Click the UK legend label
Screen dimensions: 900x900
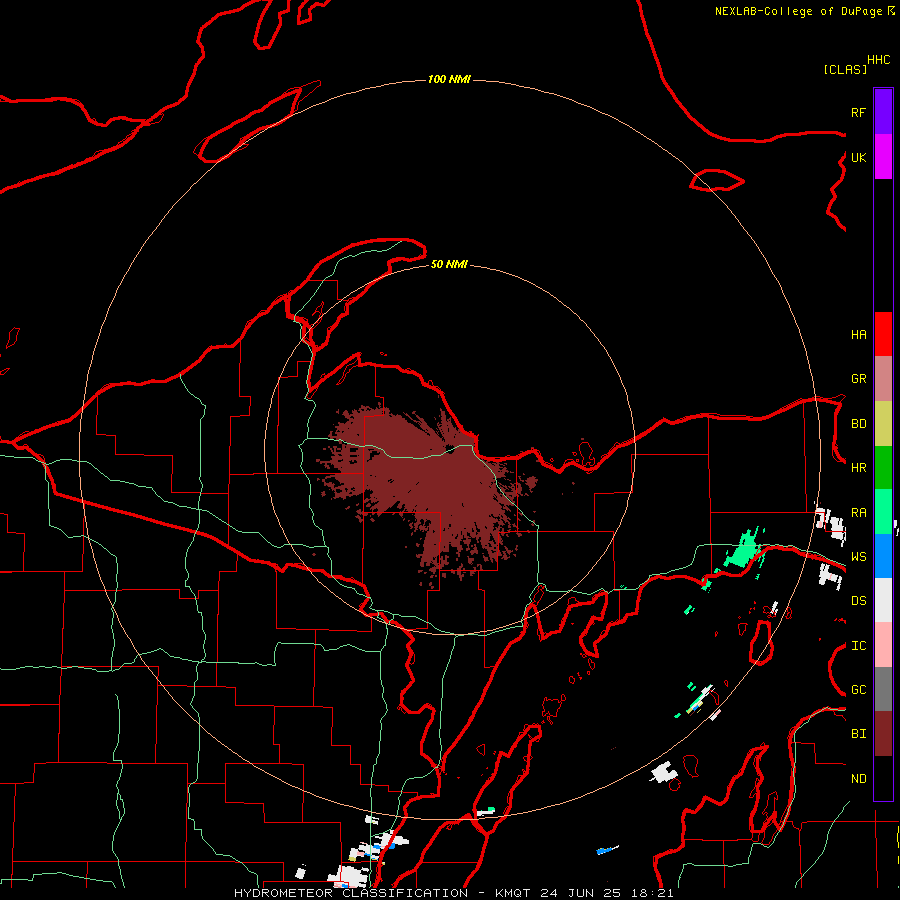858,157
